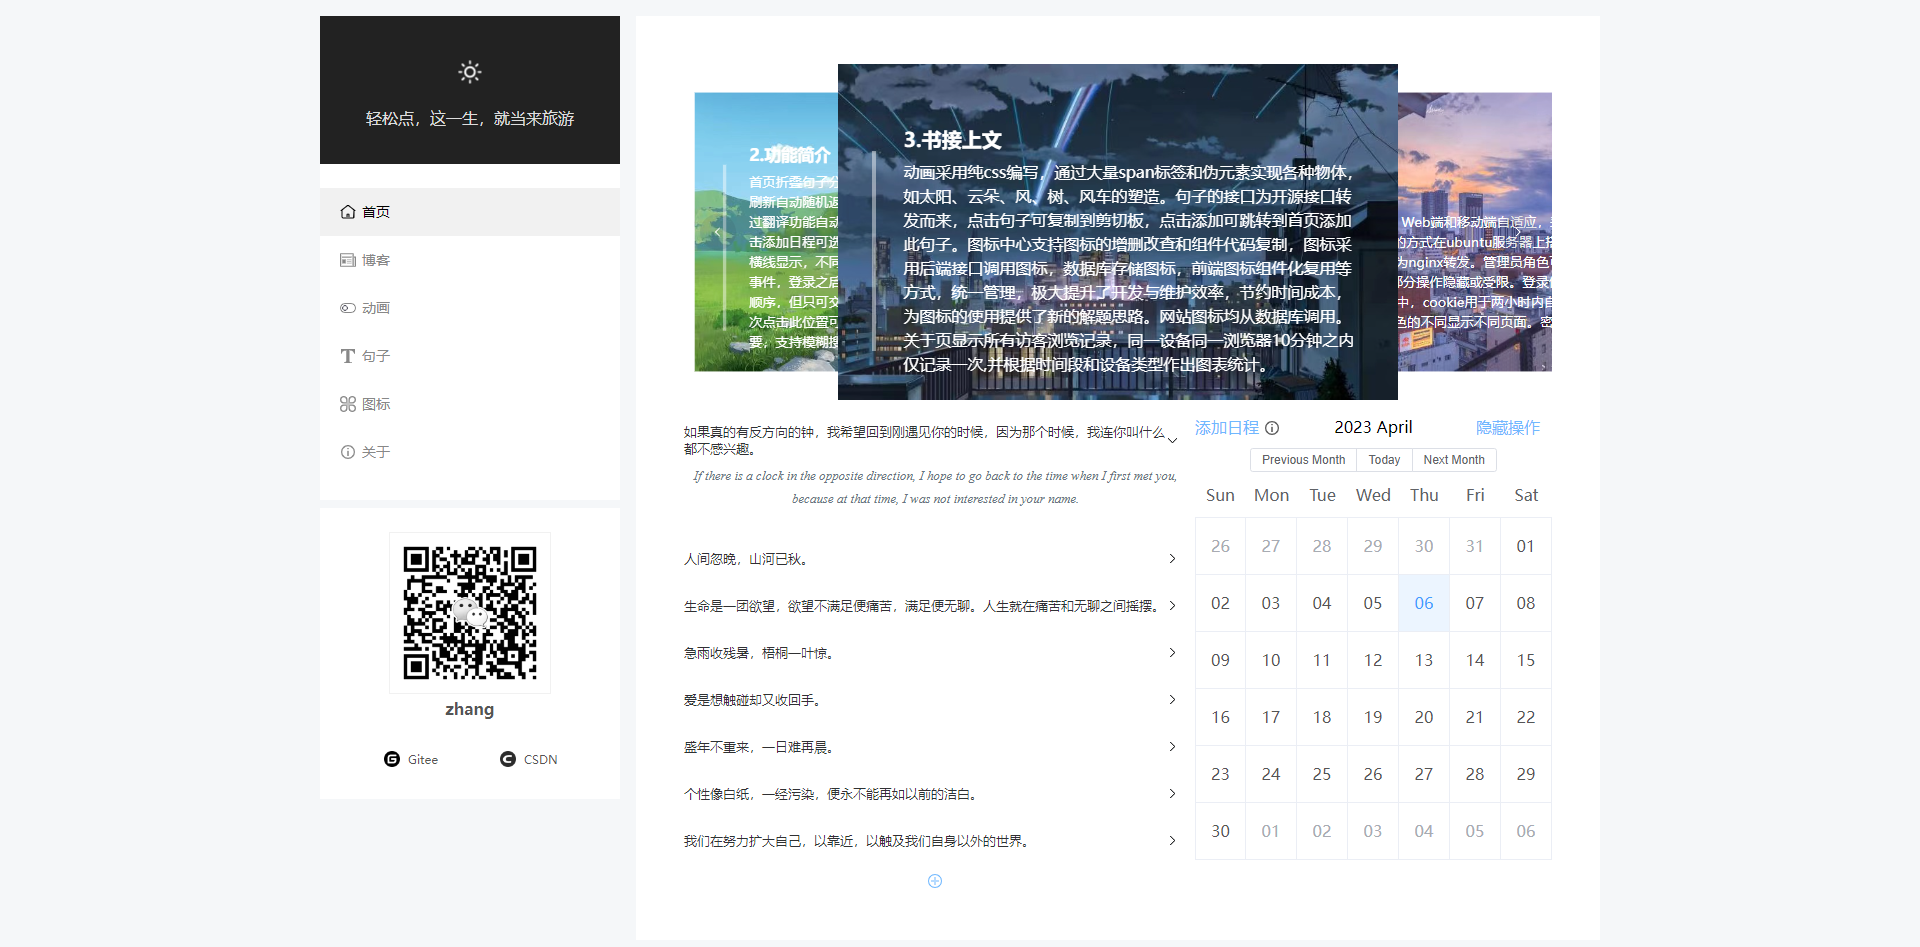
Task: Toggle the sun theme icon
Action: [470, 72]
